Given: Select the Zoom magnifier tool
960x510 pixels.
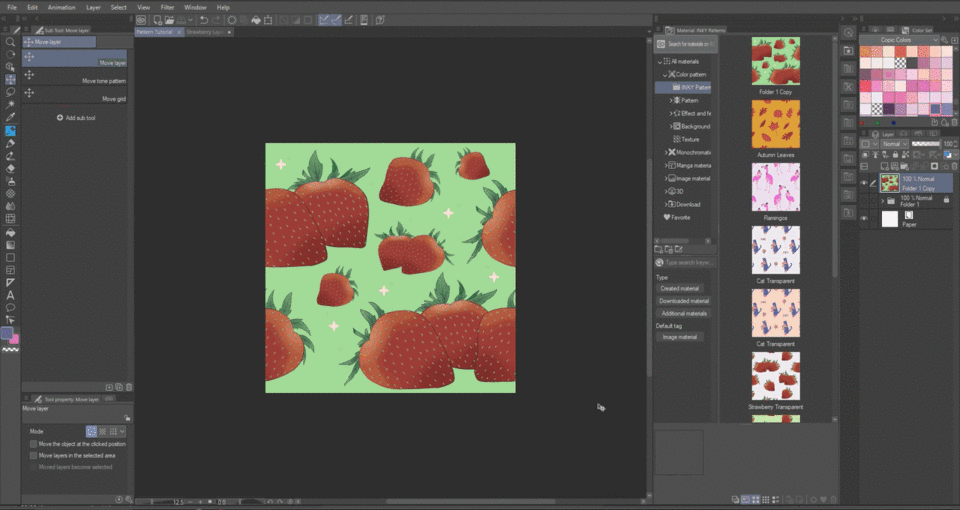Looking at the screenshot, I should [10, 42].
